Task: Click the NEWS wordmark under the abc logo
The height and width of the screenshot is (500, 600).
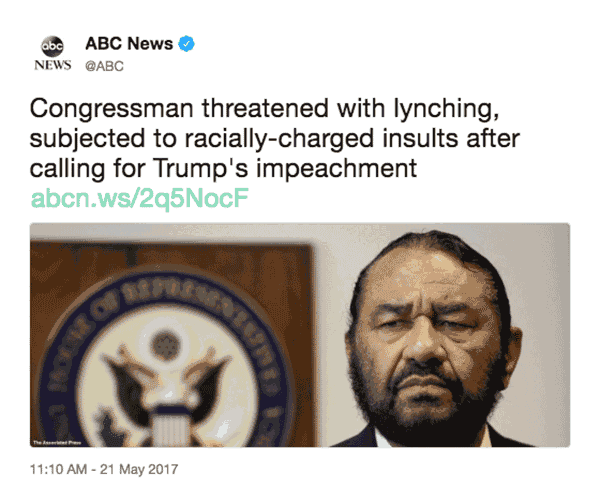Action: (52, 65)
